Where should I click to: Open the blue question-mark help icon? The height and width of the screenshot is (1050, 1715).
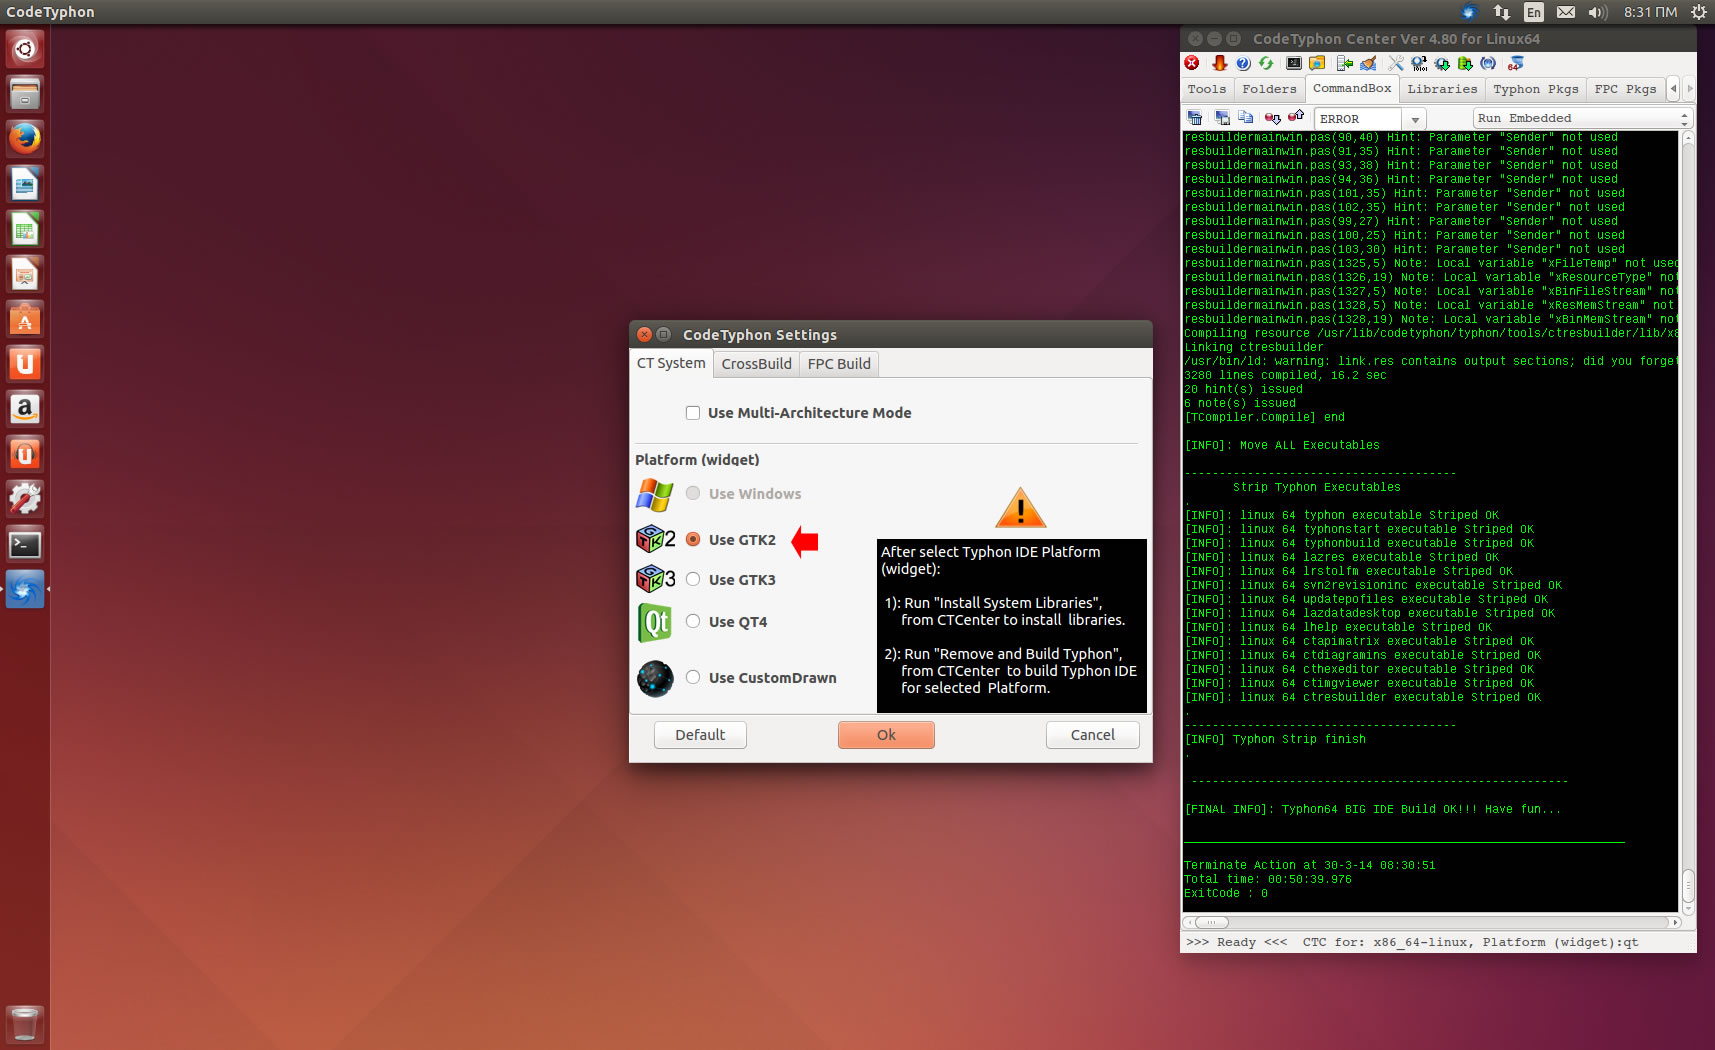pyautogui.click(x=1243, y=63)
